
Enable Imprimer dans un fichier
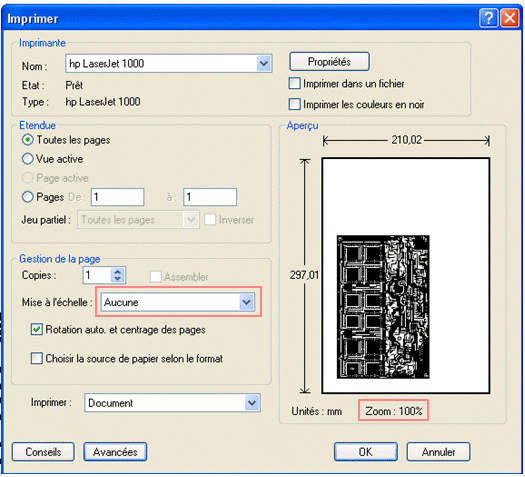294,83
